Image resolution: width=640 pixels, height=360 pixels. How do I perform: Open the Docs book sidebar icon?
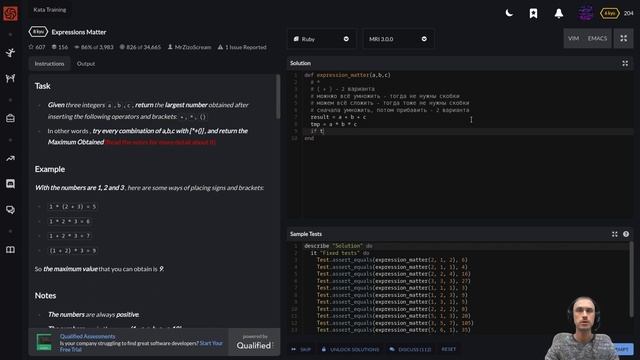click(x=10, y=249)
